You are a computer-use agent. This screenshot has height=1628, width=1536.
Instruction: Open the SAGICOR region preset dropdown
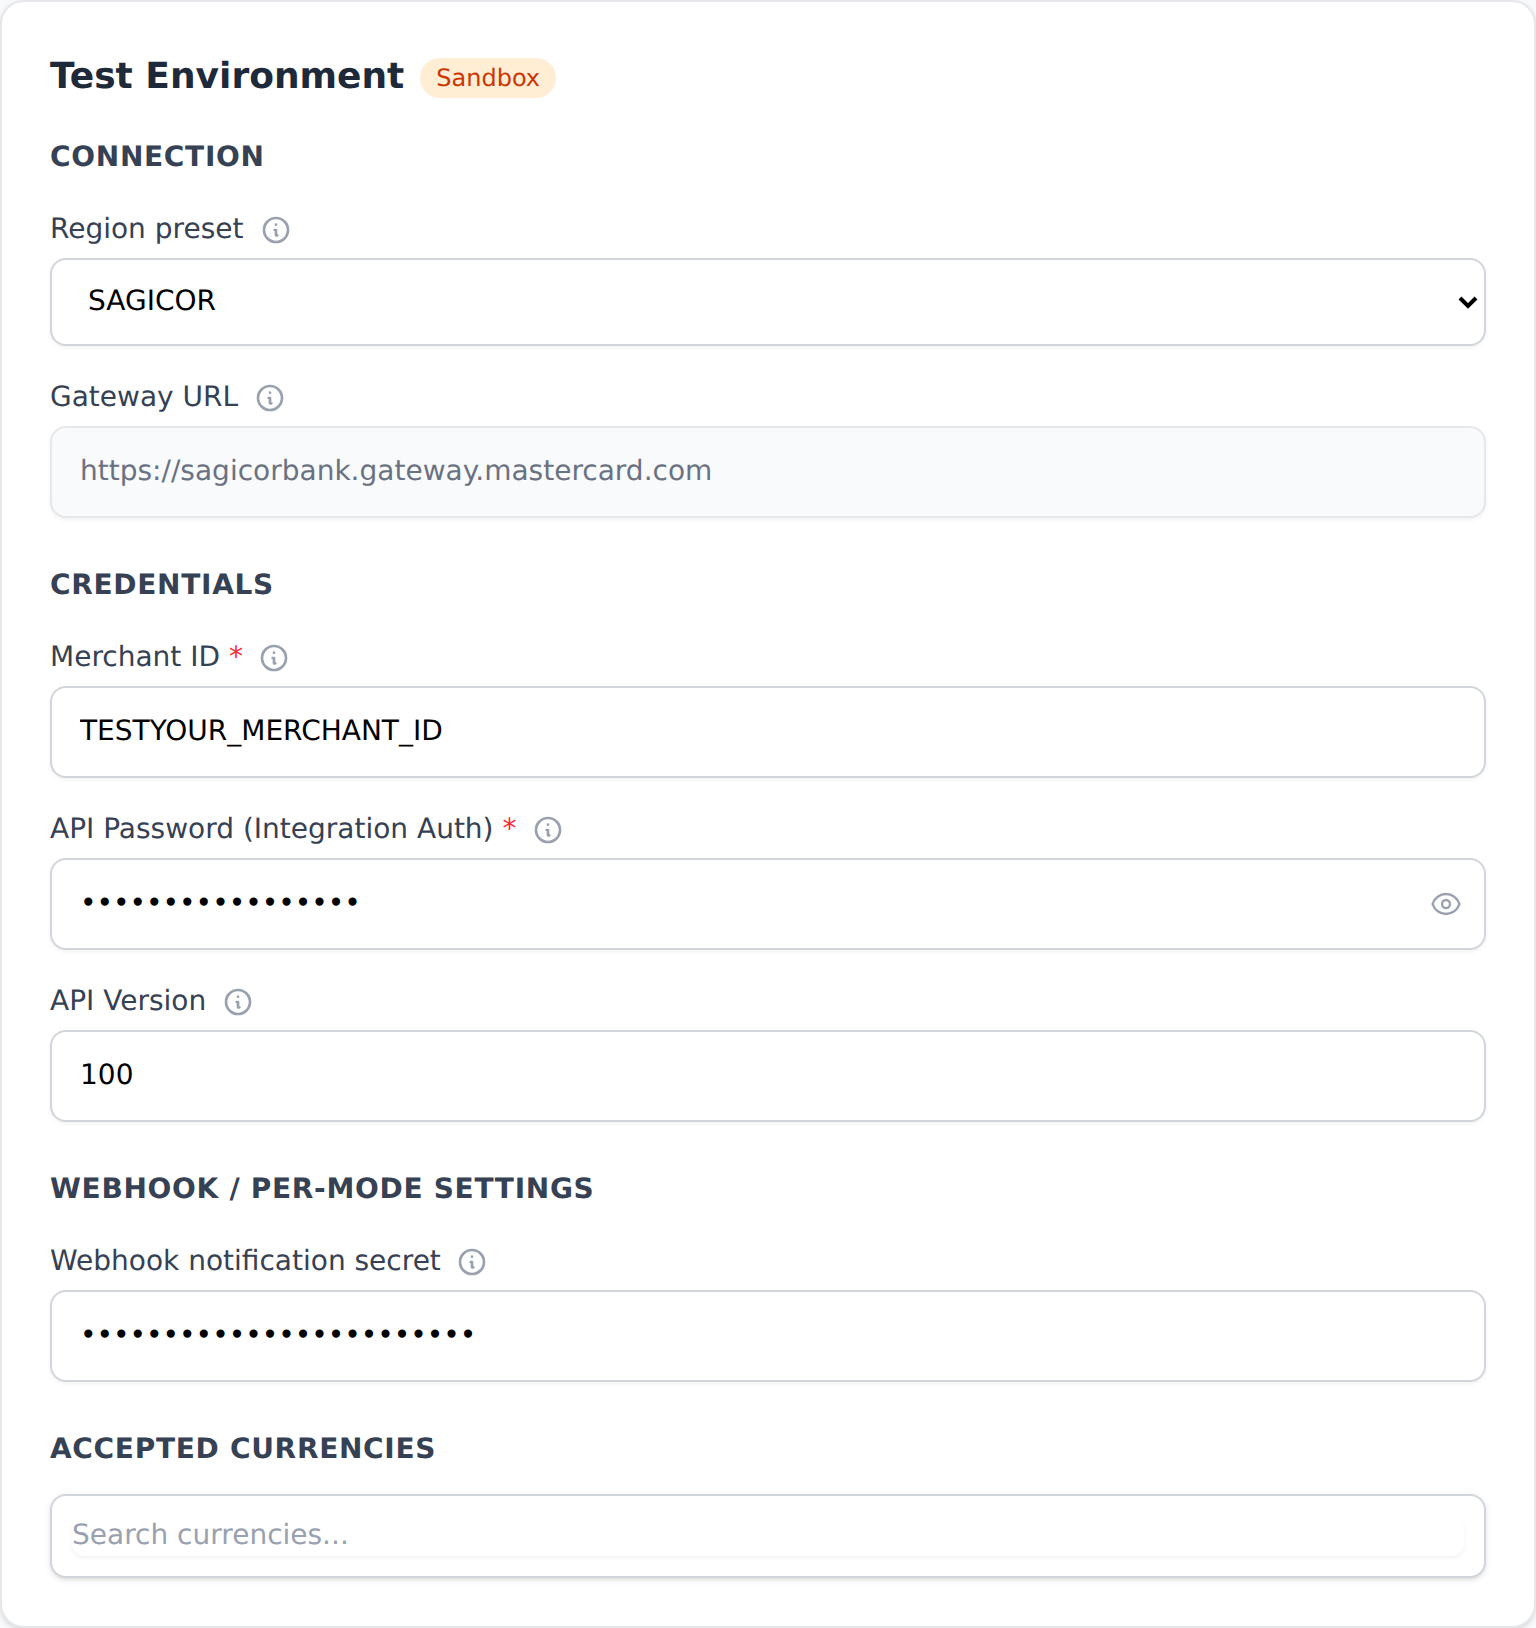tap(768, 302)
